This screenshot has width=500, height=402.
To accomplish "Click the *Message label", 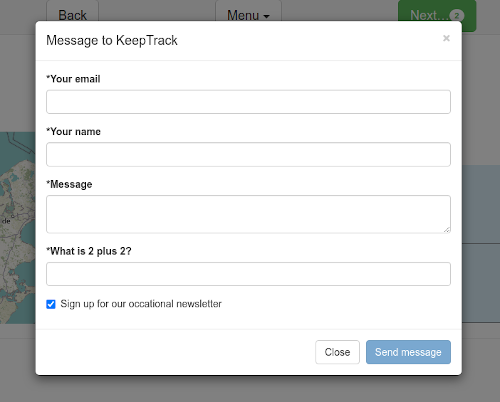I will tap(69, 184).
